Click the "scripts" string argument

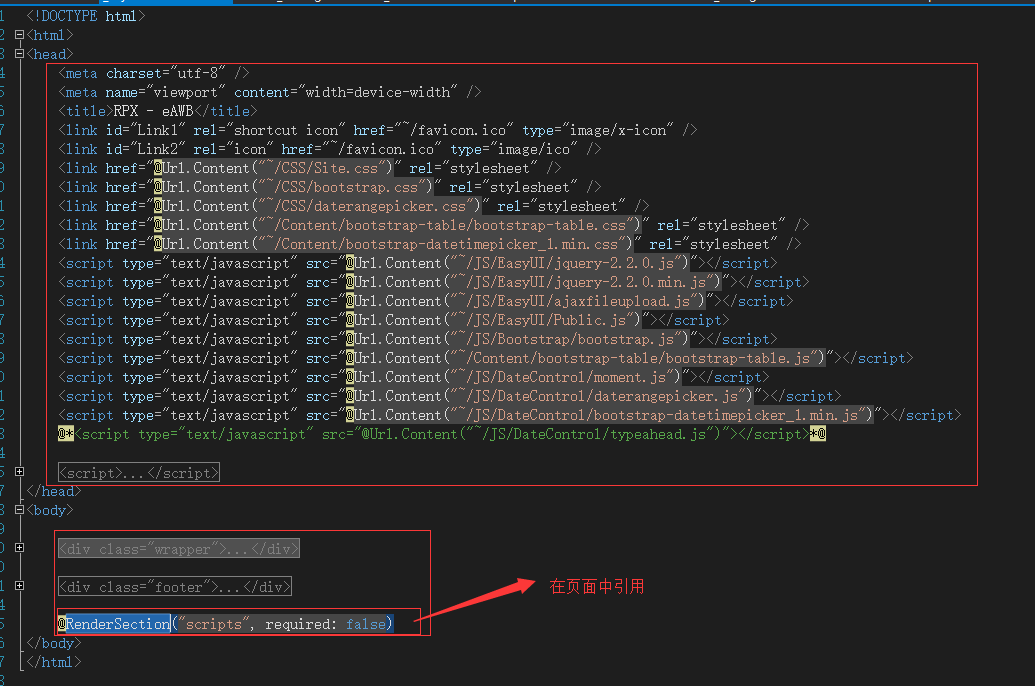214,624
